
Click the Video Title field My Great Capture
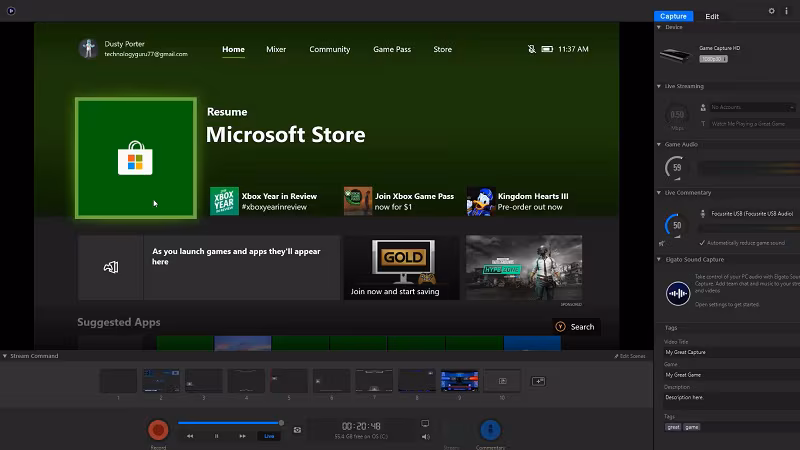pos(732,353)
